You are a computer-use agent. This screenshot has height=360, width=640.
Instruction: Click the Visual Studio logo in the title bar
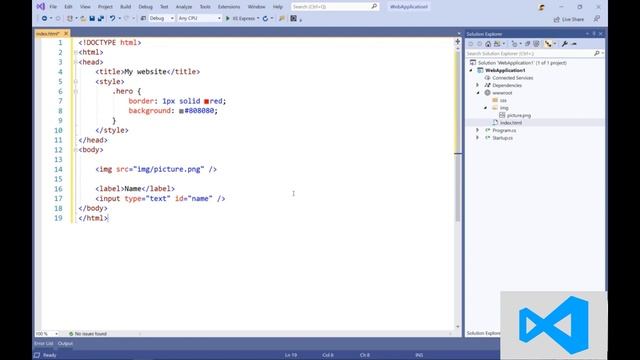[40, 7]
